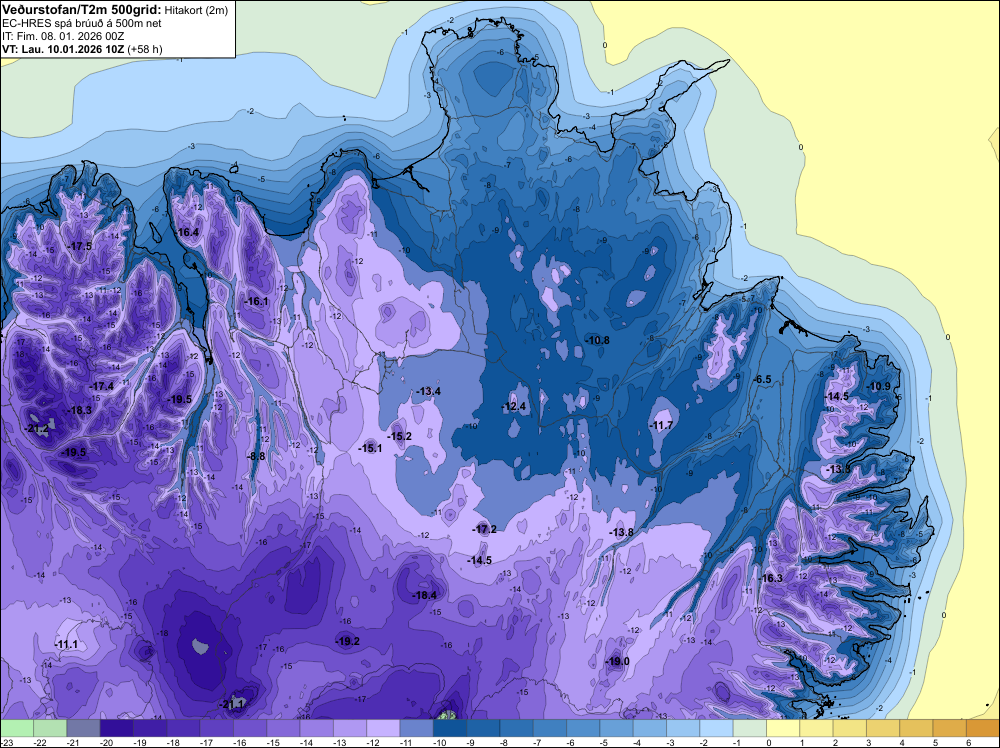The image size is (1000, 748).
Task: Select the -21.2 temperature reading
Action: pyautogui.click(x=36, y=429)
